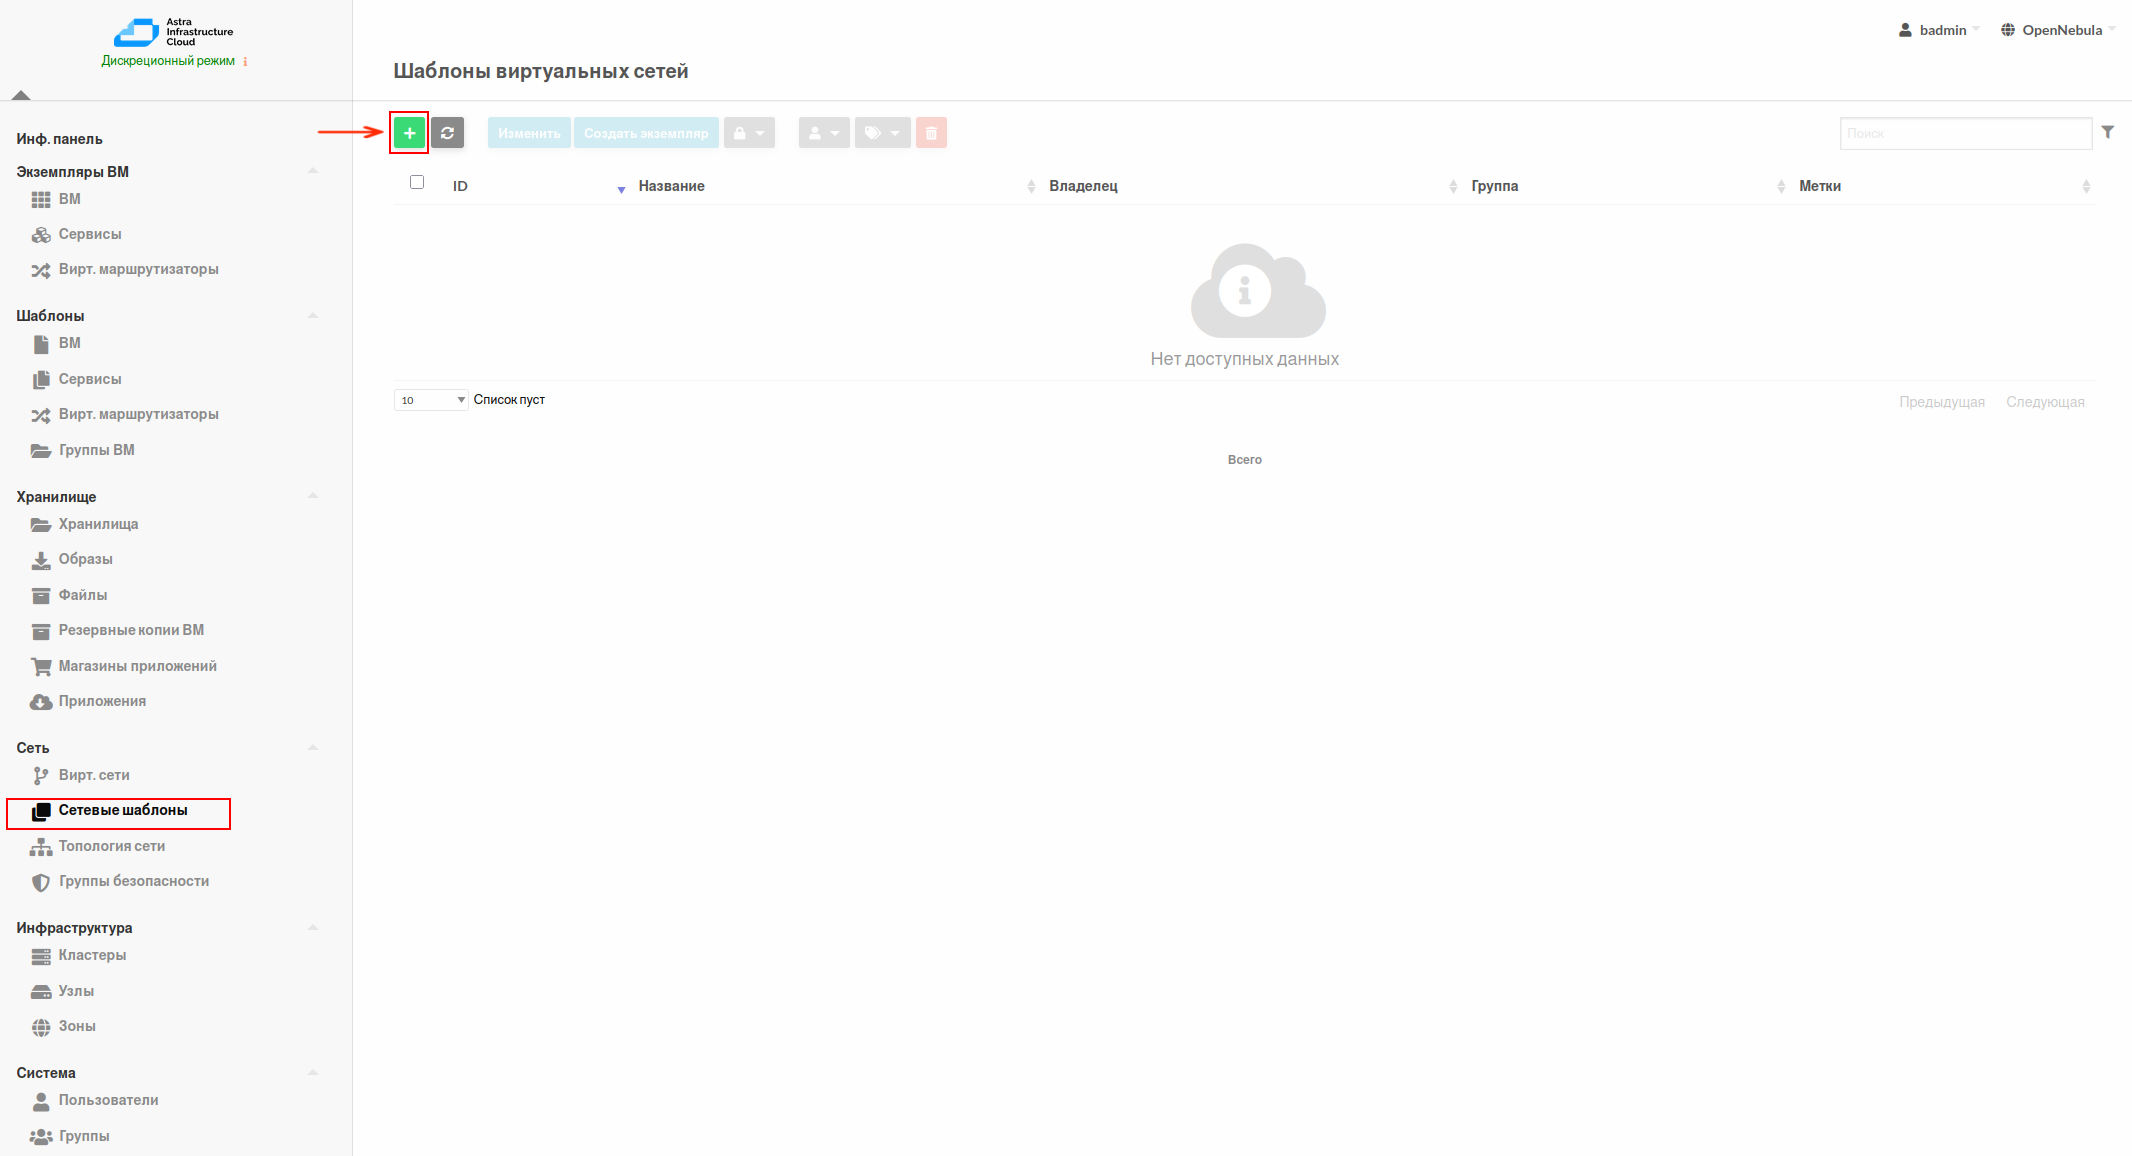The image size is (2132, 1156).
Task: Collapse the Сеть section
Action: pyautogui.click(x=313, y=748)
